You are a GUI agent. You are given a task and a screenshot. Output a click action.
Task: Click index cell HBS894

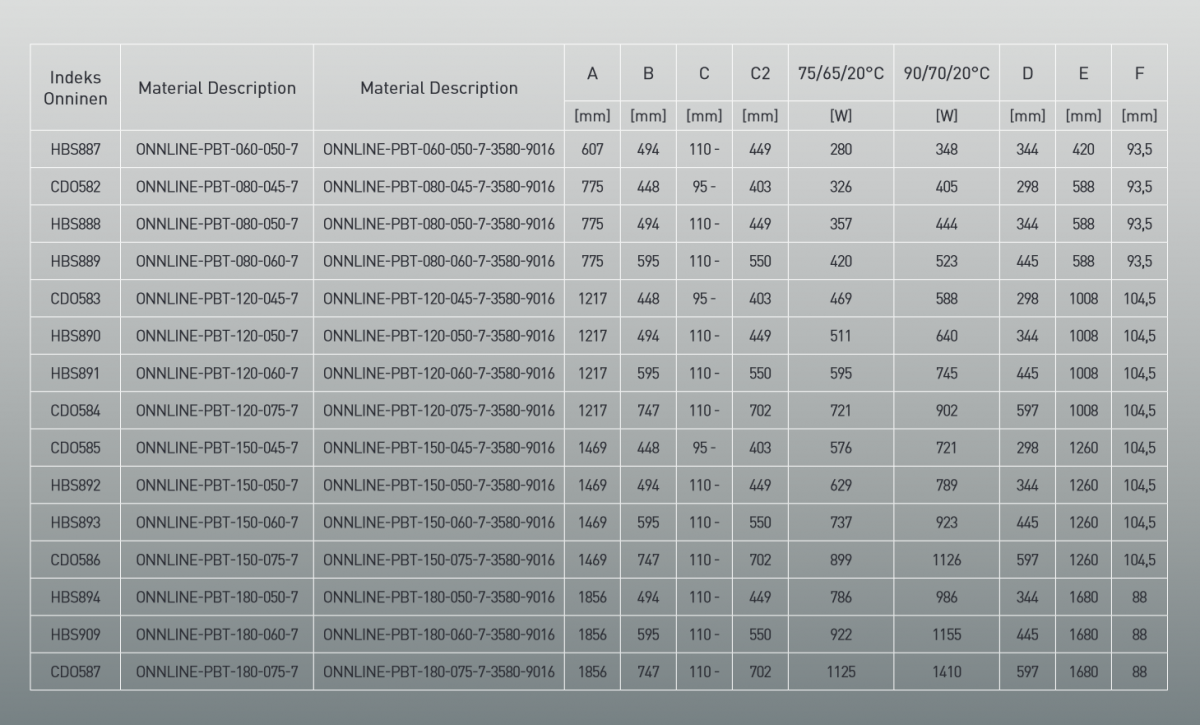point(76,598)
